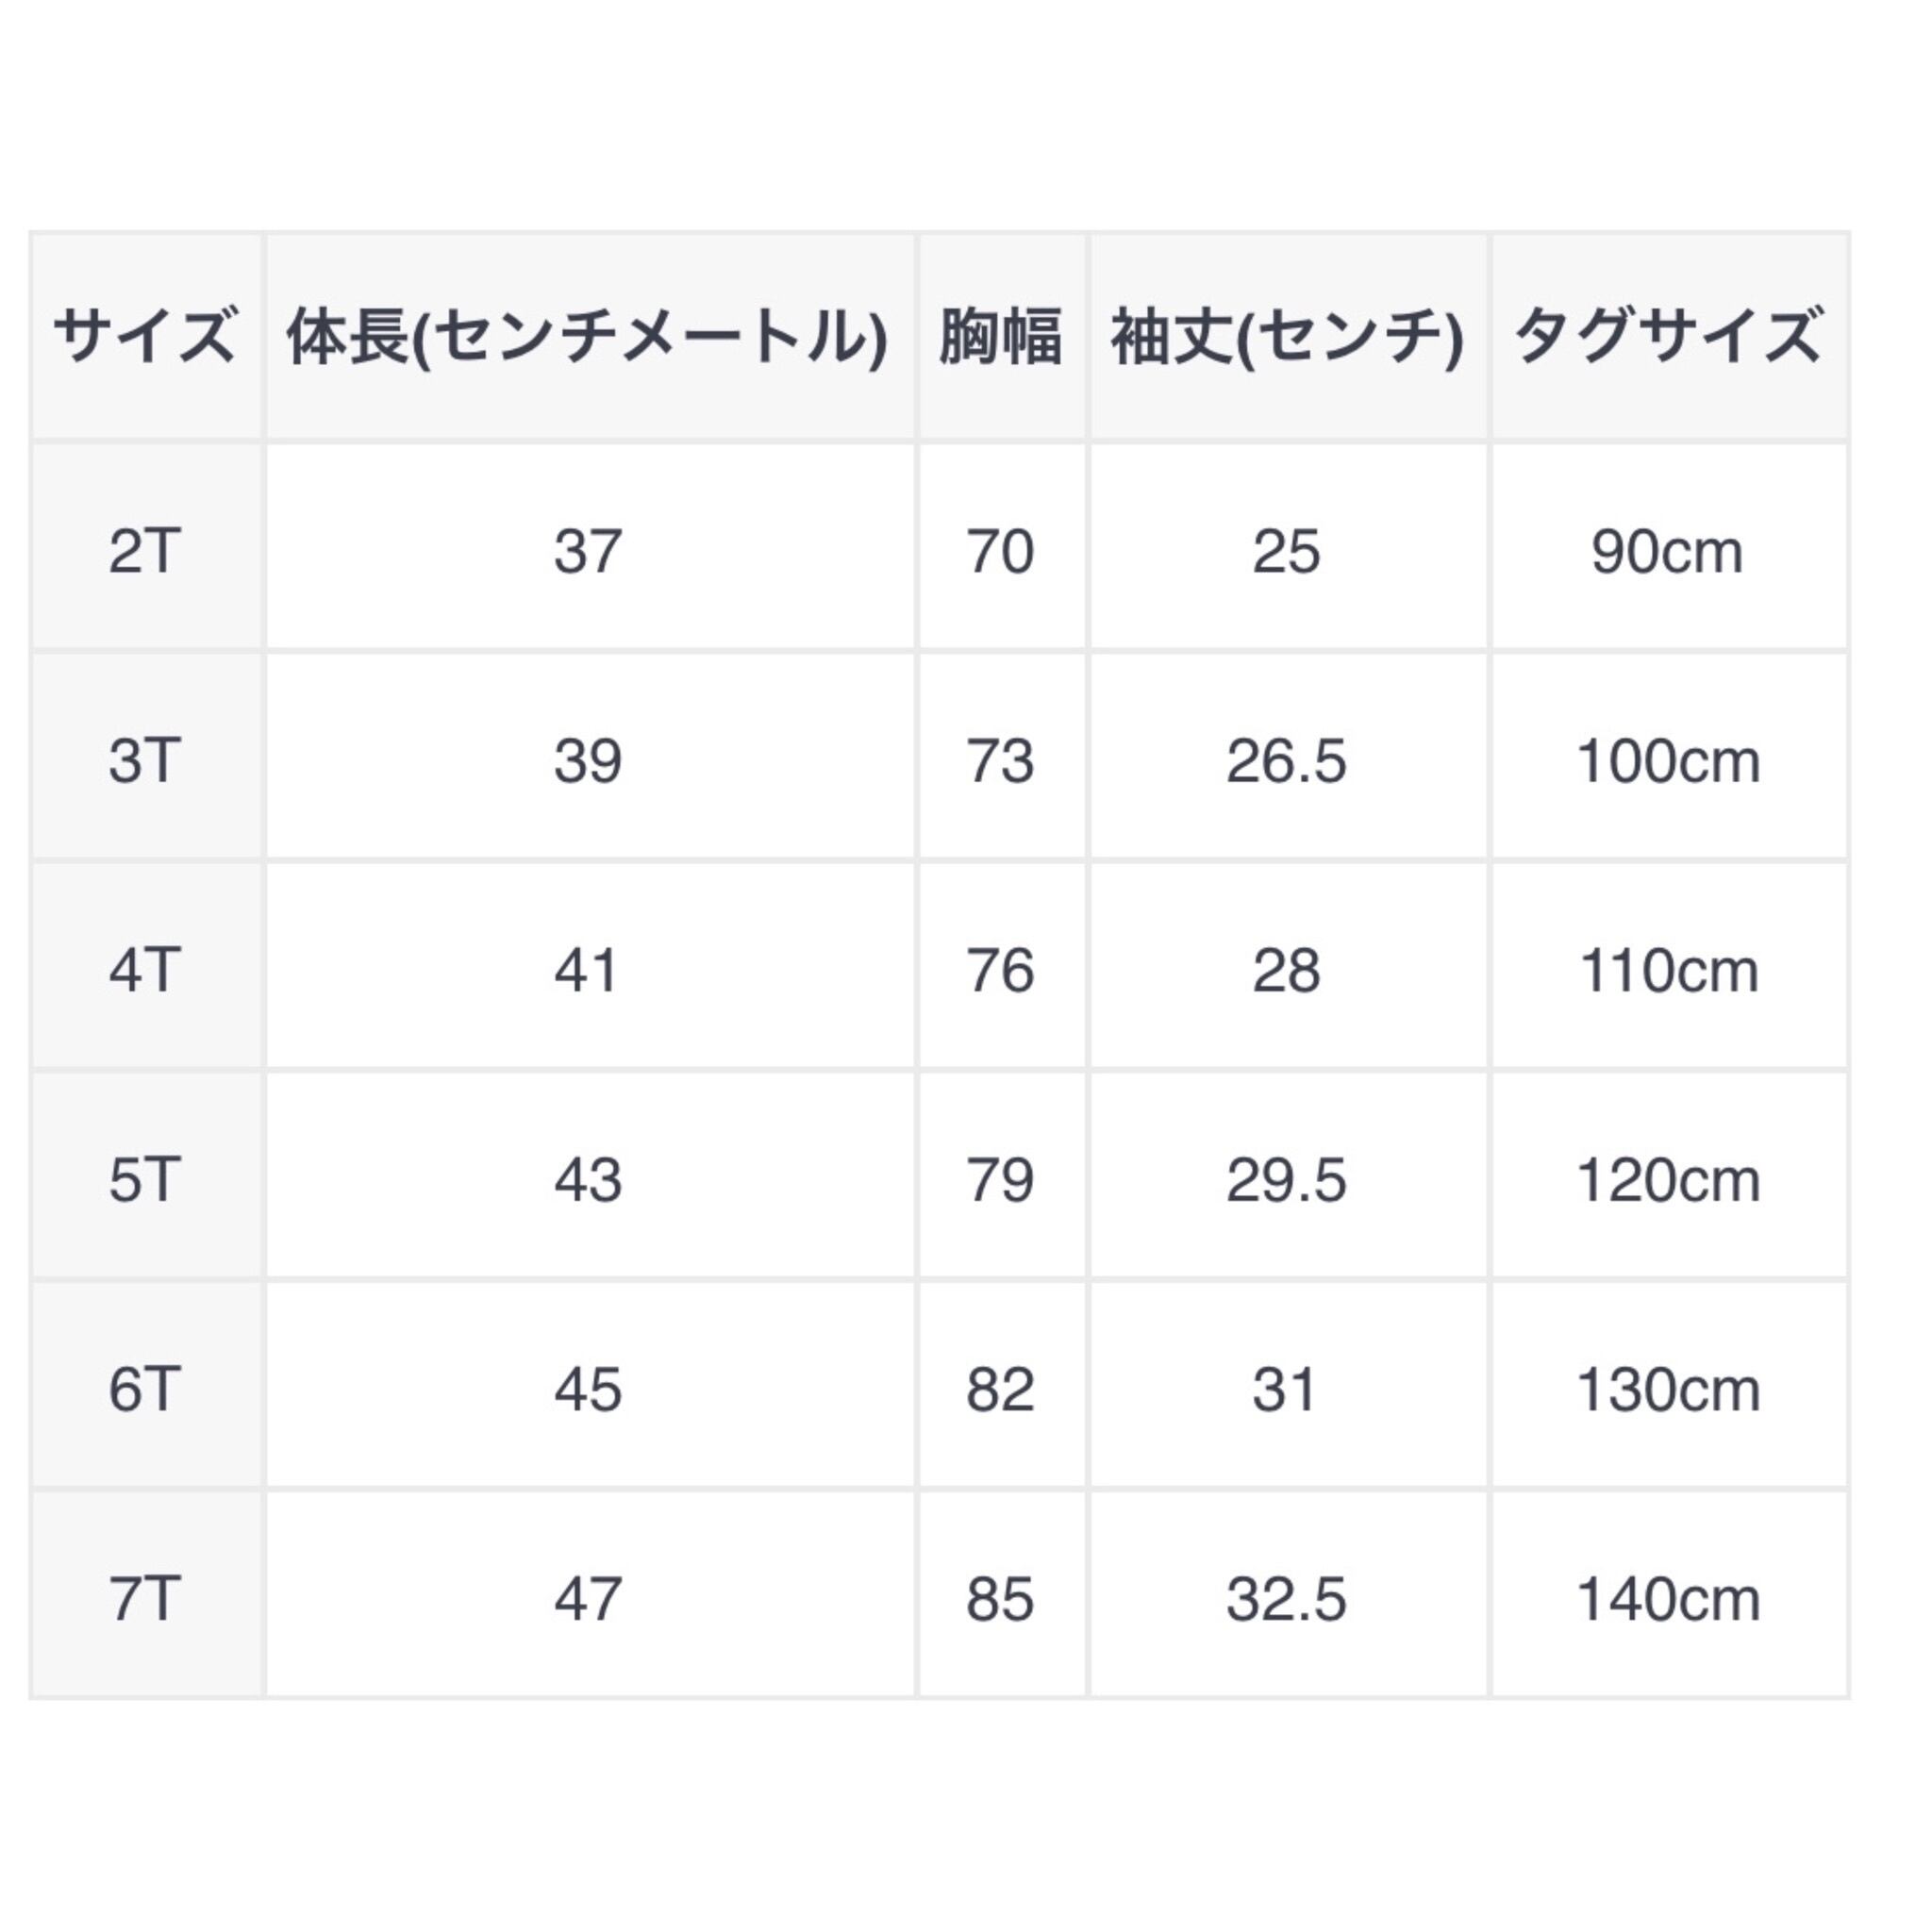Click the body length value 43
The height and width of the screenshot is (1932, 1932).
(x=588, y=1180)
